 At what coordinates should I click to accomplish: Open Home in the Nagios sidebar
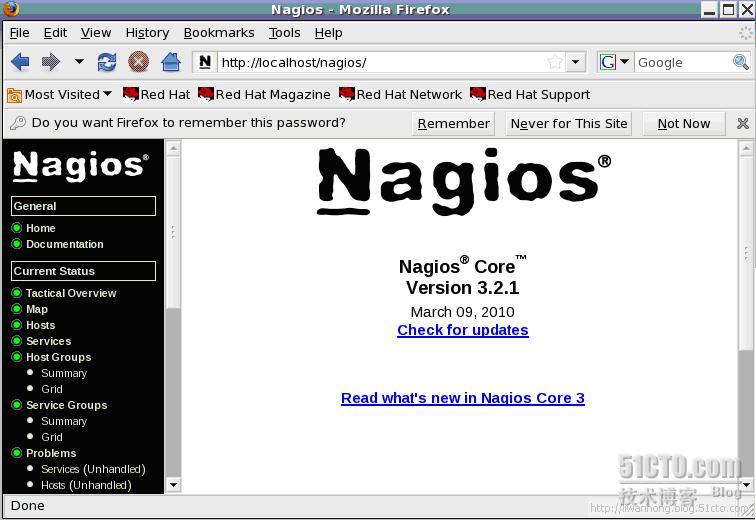coord(40,228)
